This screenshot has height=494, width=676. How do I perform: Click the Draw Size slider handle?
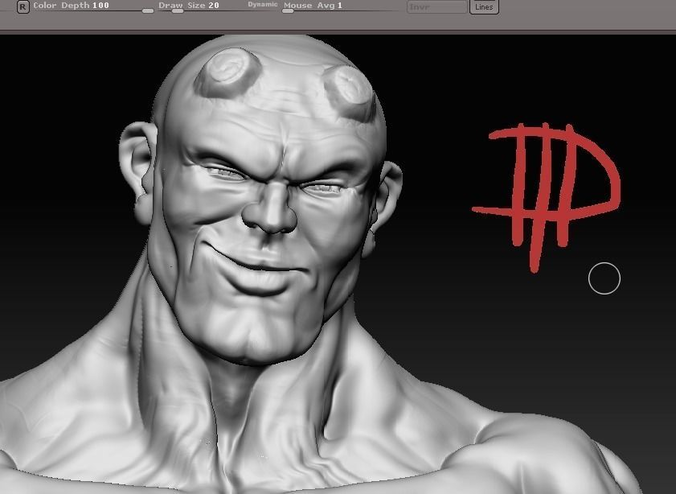(x=177, y=11)
